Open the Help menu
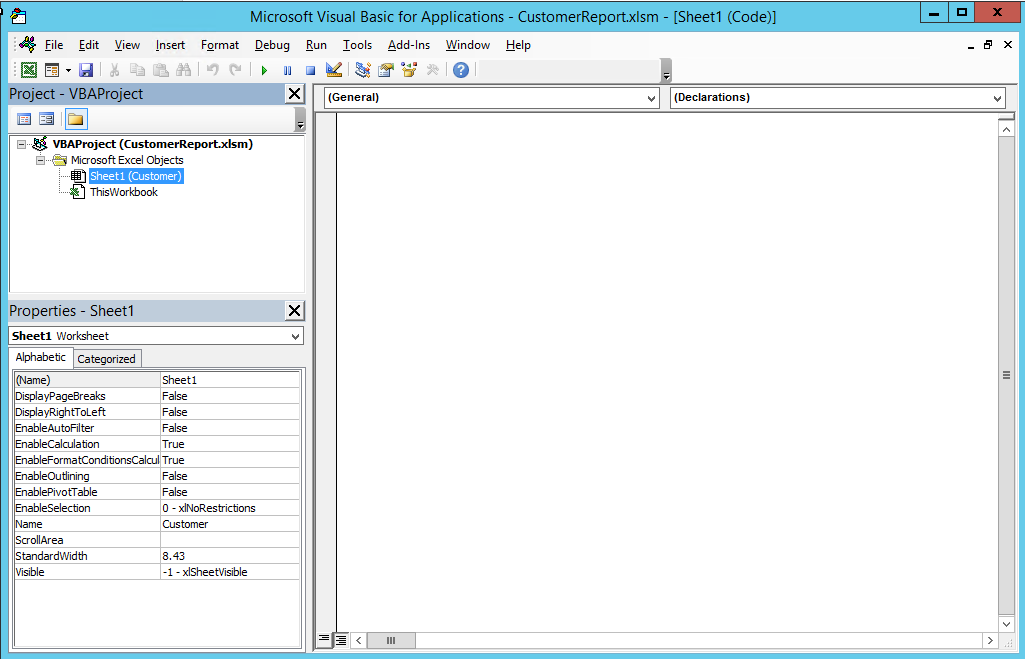The width and height of the screenshot is (1025, 659). 518,45
